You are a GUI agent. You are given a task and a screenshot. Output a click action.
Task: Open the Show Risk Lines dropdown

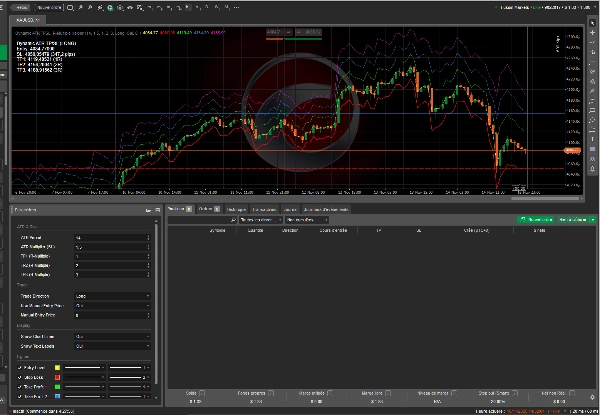pyautogui.click(x=113, y=336)
